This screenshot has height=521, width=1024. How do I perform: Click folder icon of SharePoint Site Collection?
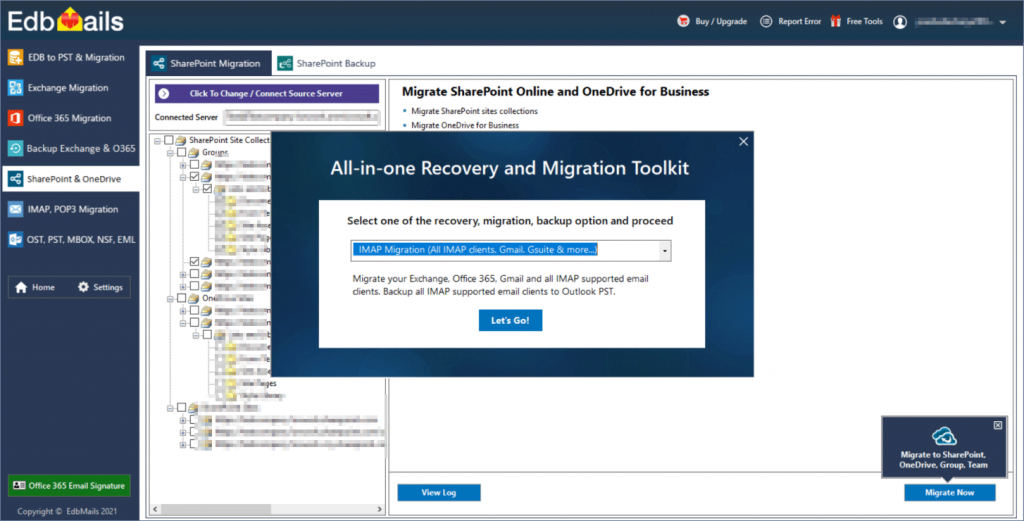point(181,140)
